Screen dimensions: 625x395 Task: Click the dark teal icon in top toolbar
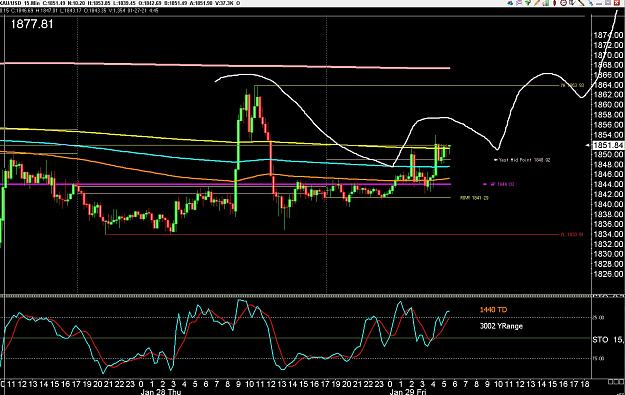click(510, 3)
